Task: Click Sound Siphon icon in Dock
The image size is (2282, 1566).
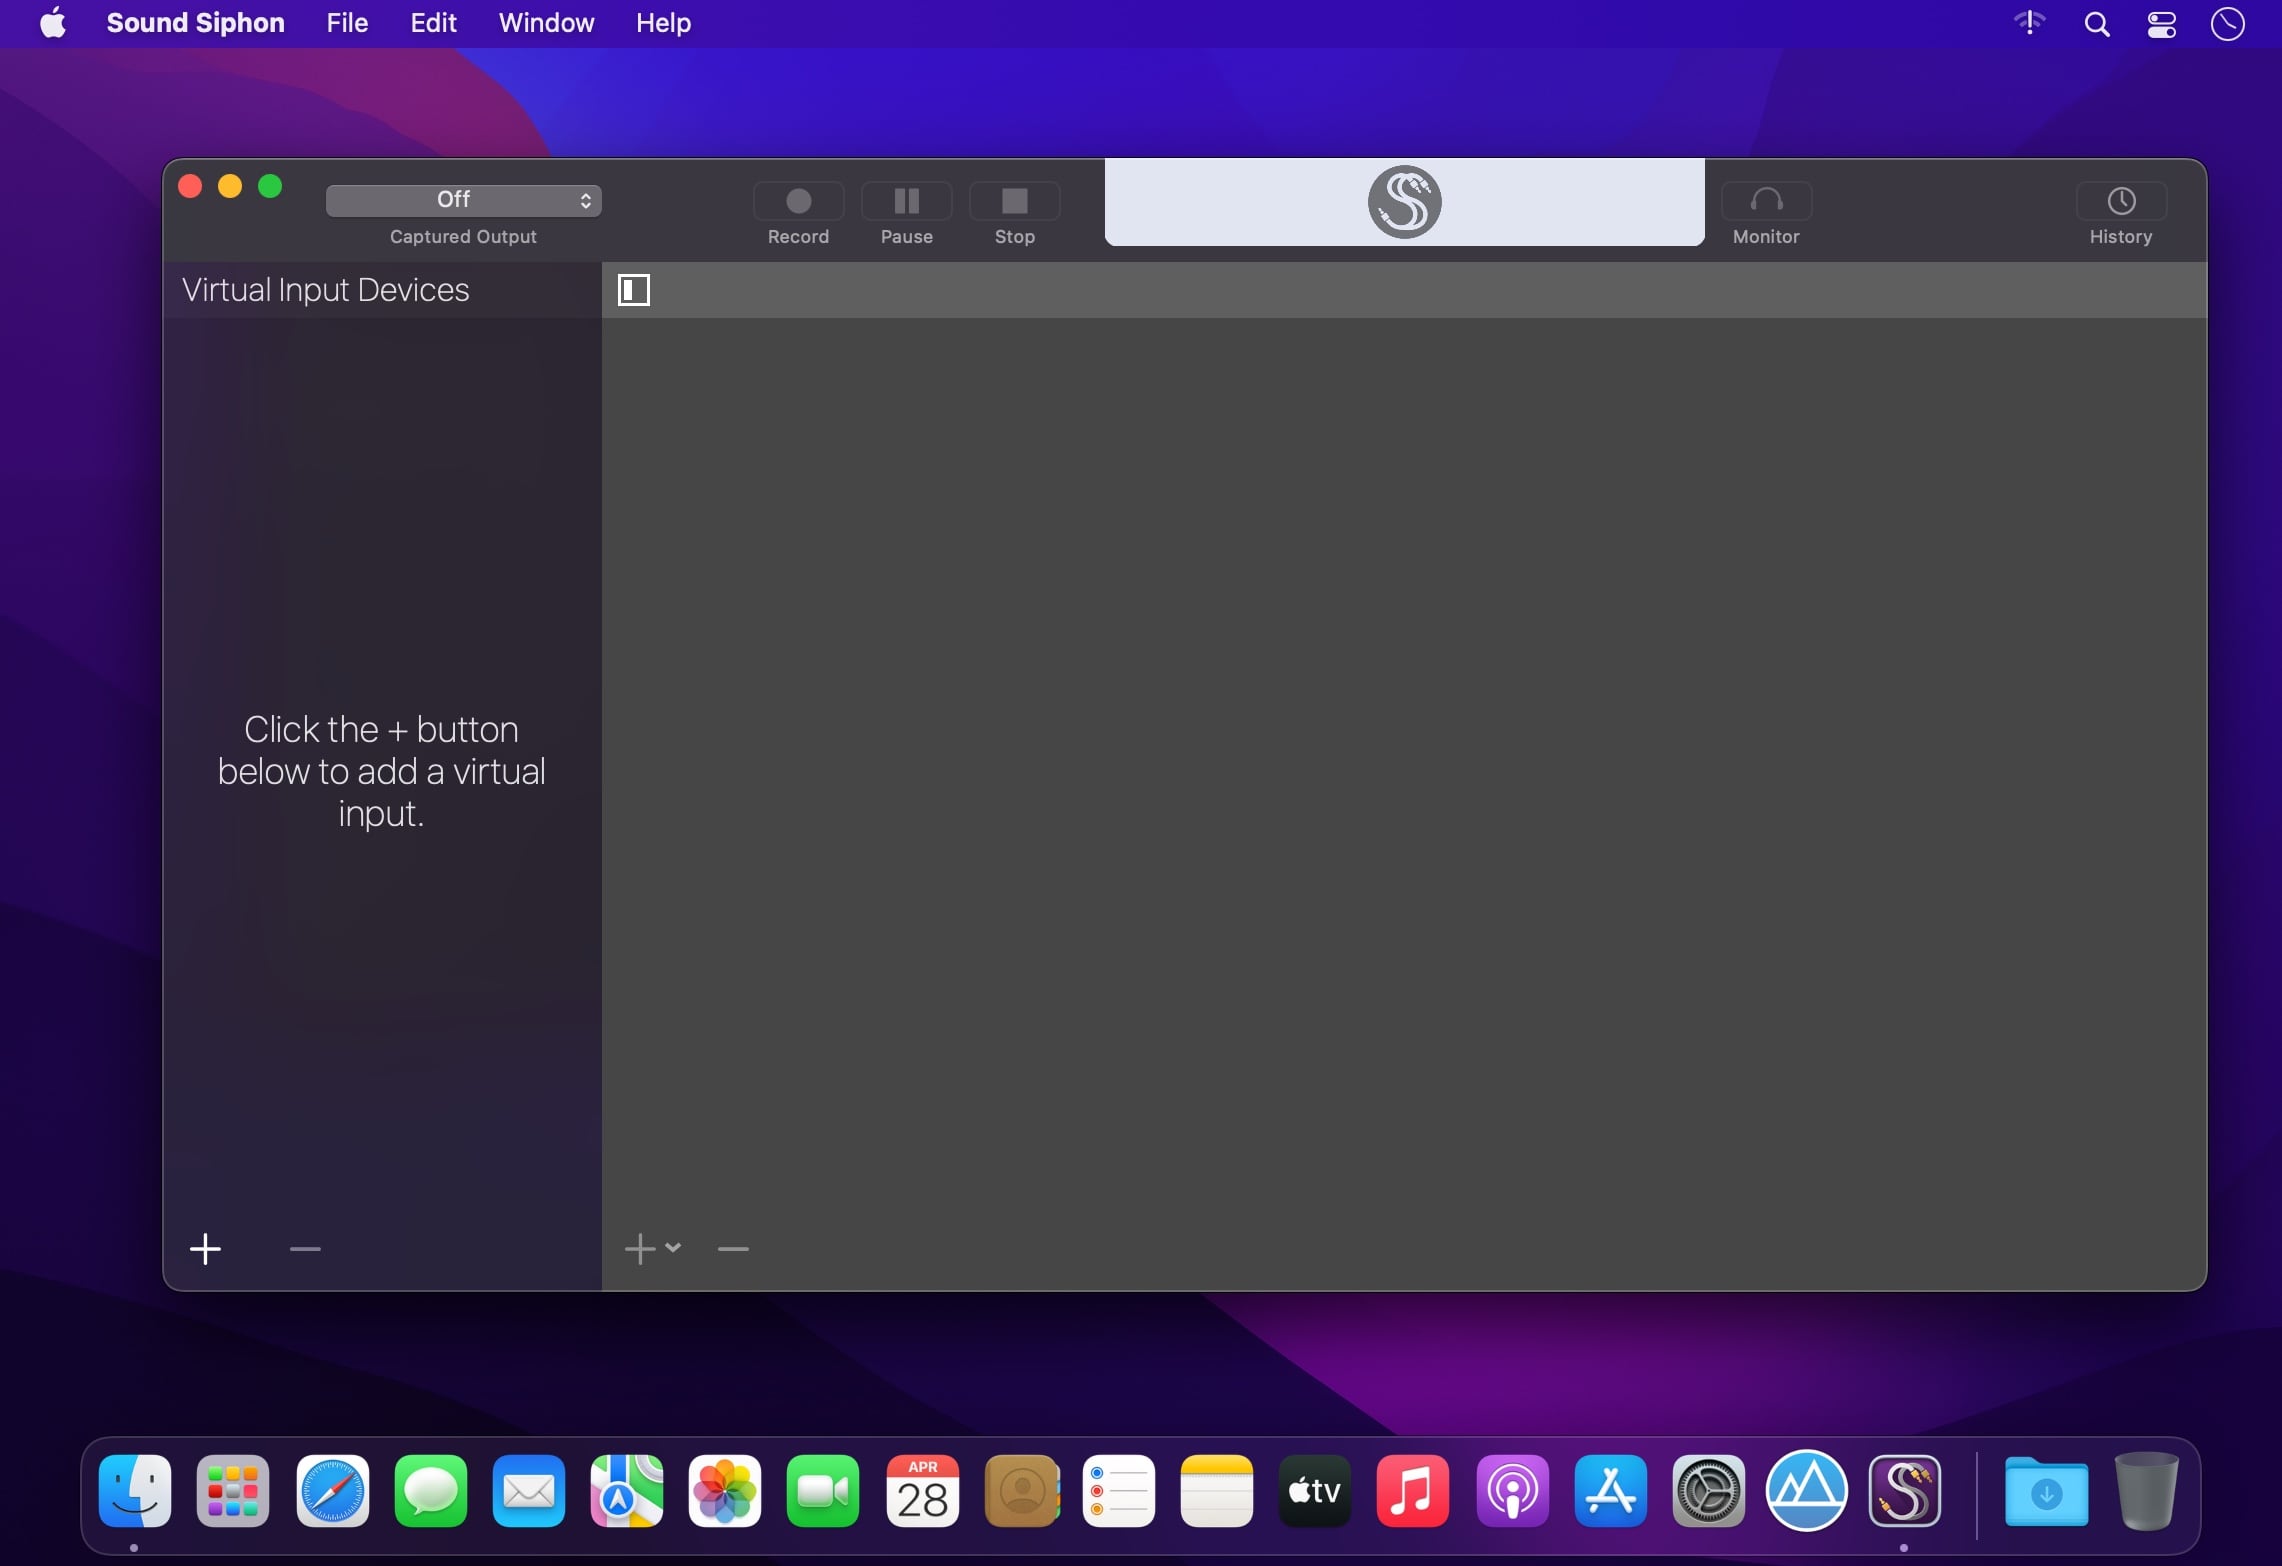Action: coord(1904,1492)
